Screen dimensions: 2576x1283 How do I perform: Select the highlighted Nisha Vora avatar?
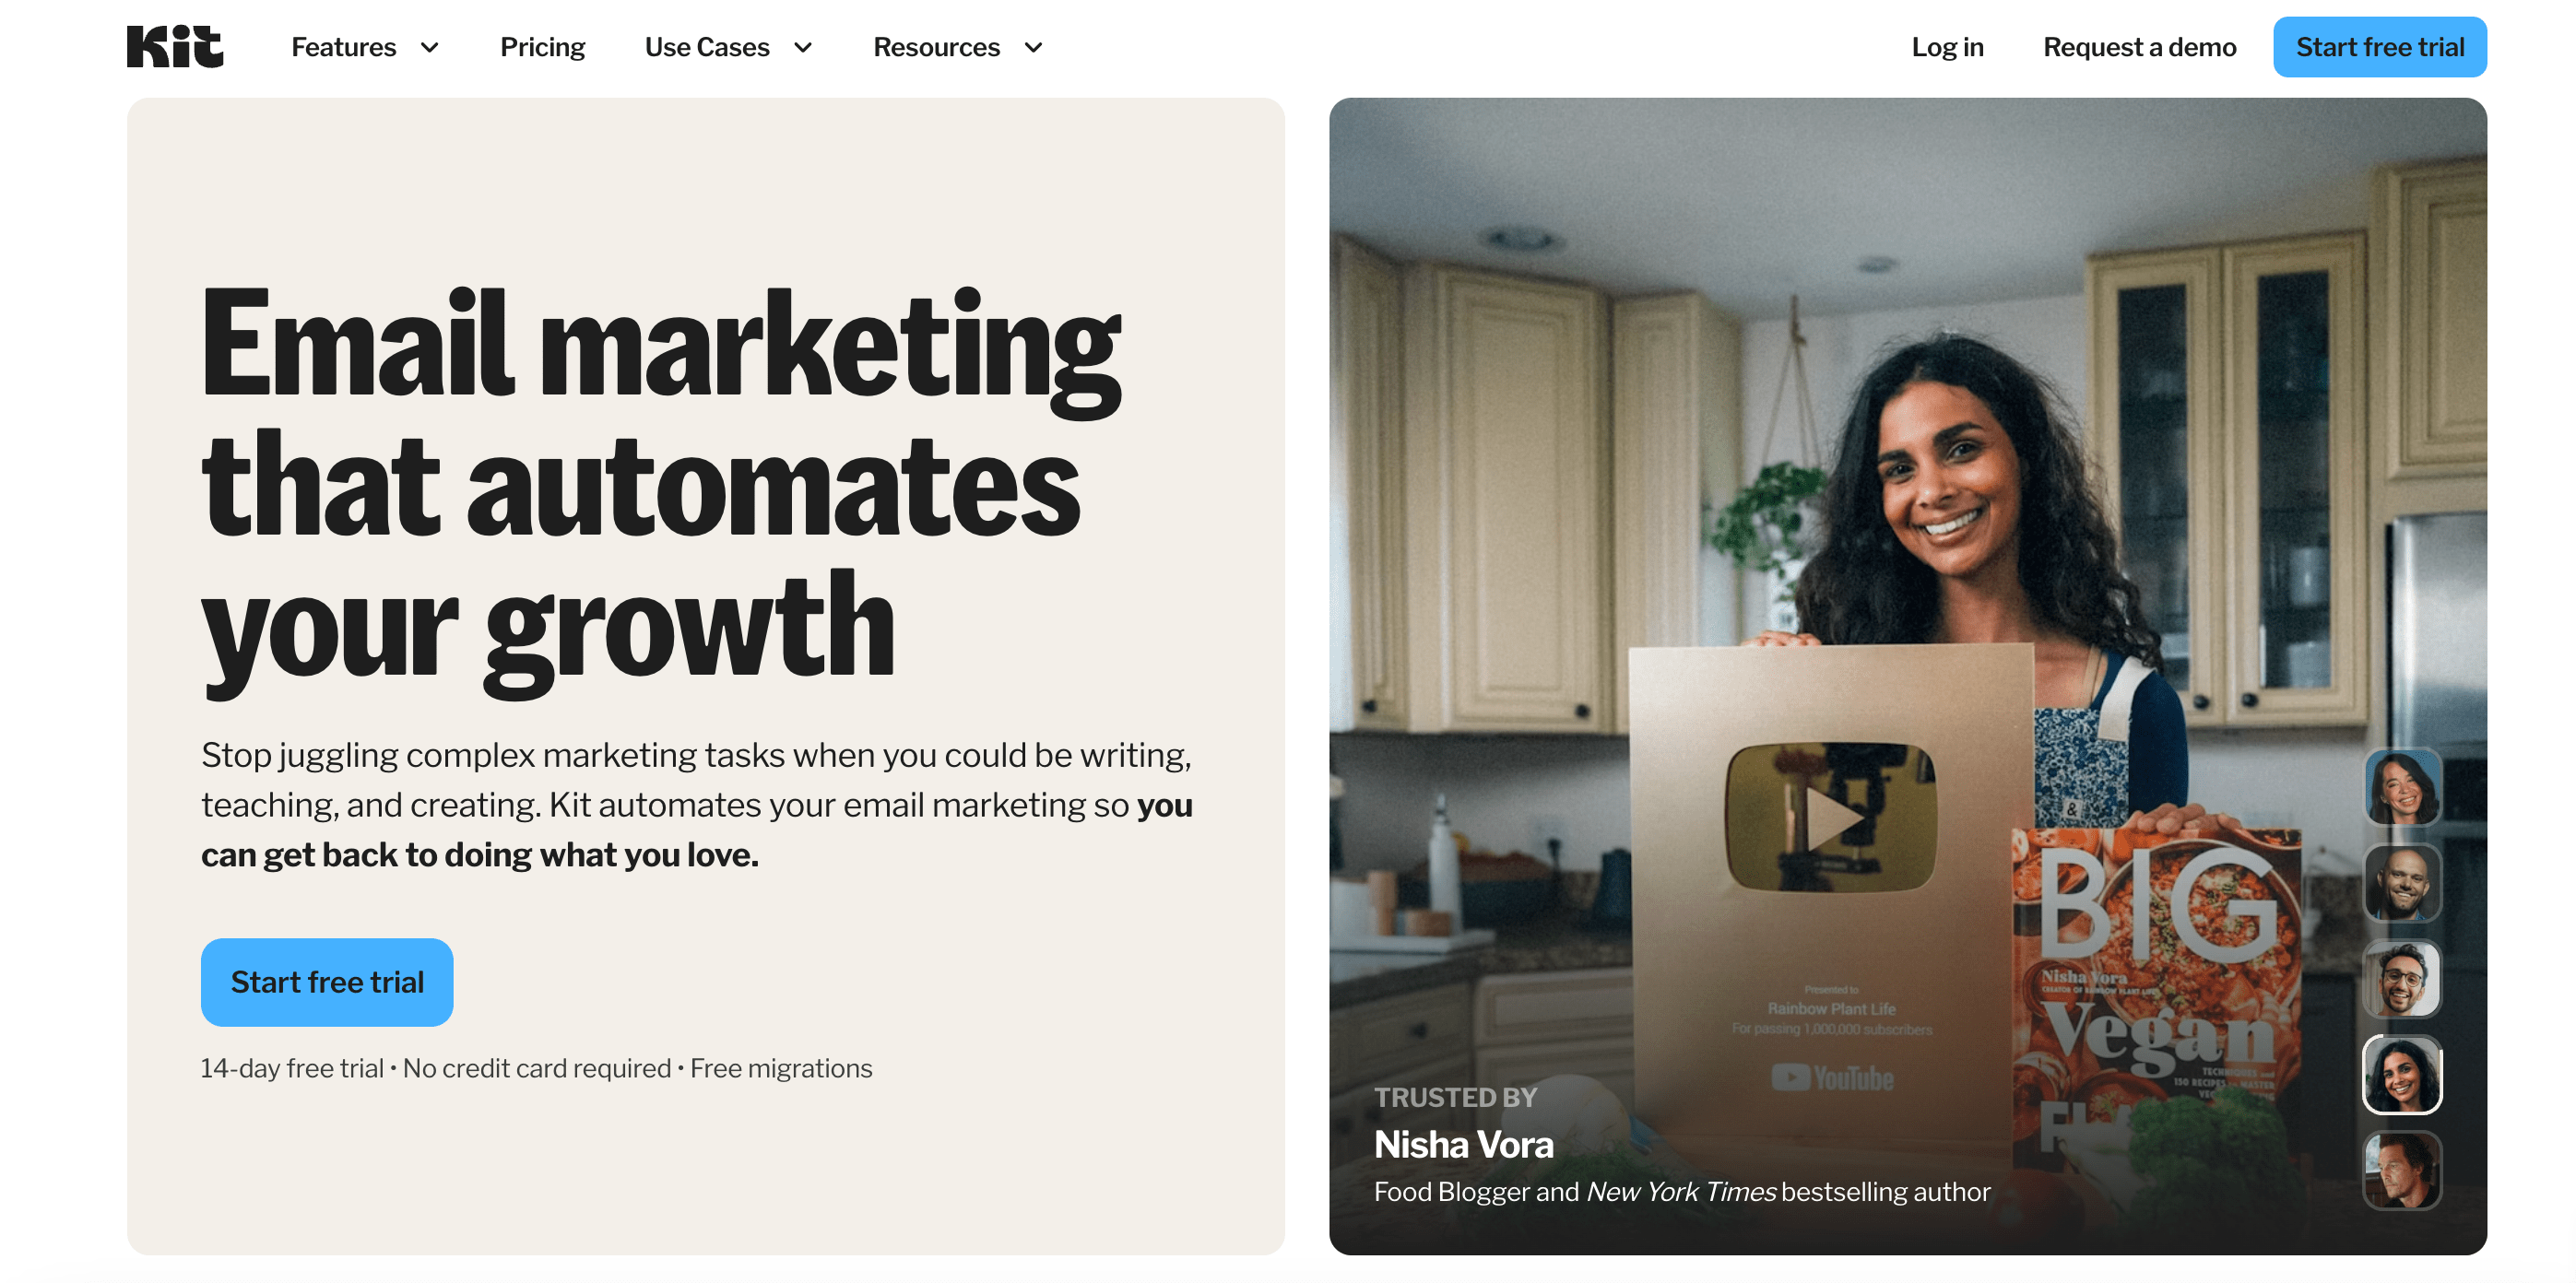tap(2402, 1075)
